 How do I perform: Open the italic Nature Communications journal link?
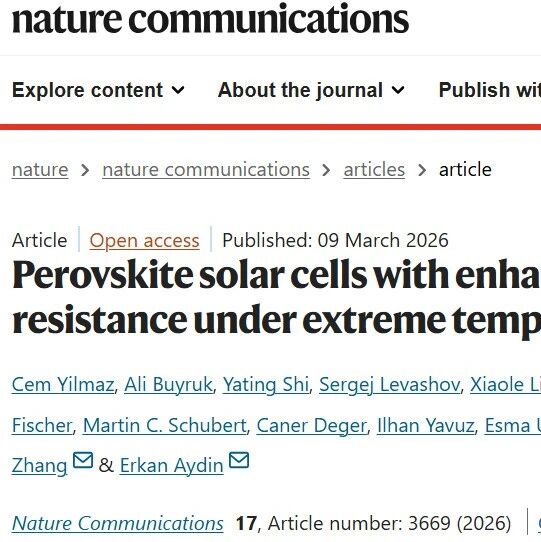(118, 523)
